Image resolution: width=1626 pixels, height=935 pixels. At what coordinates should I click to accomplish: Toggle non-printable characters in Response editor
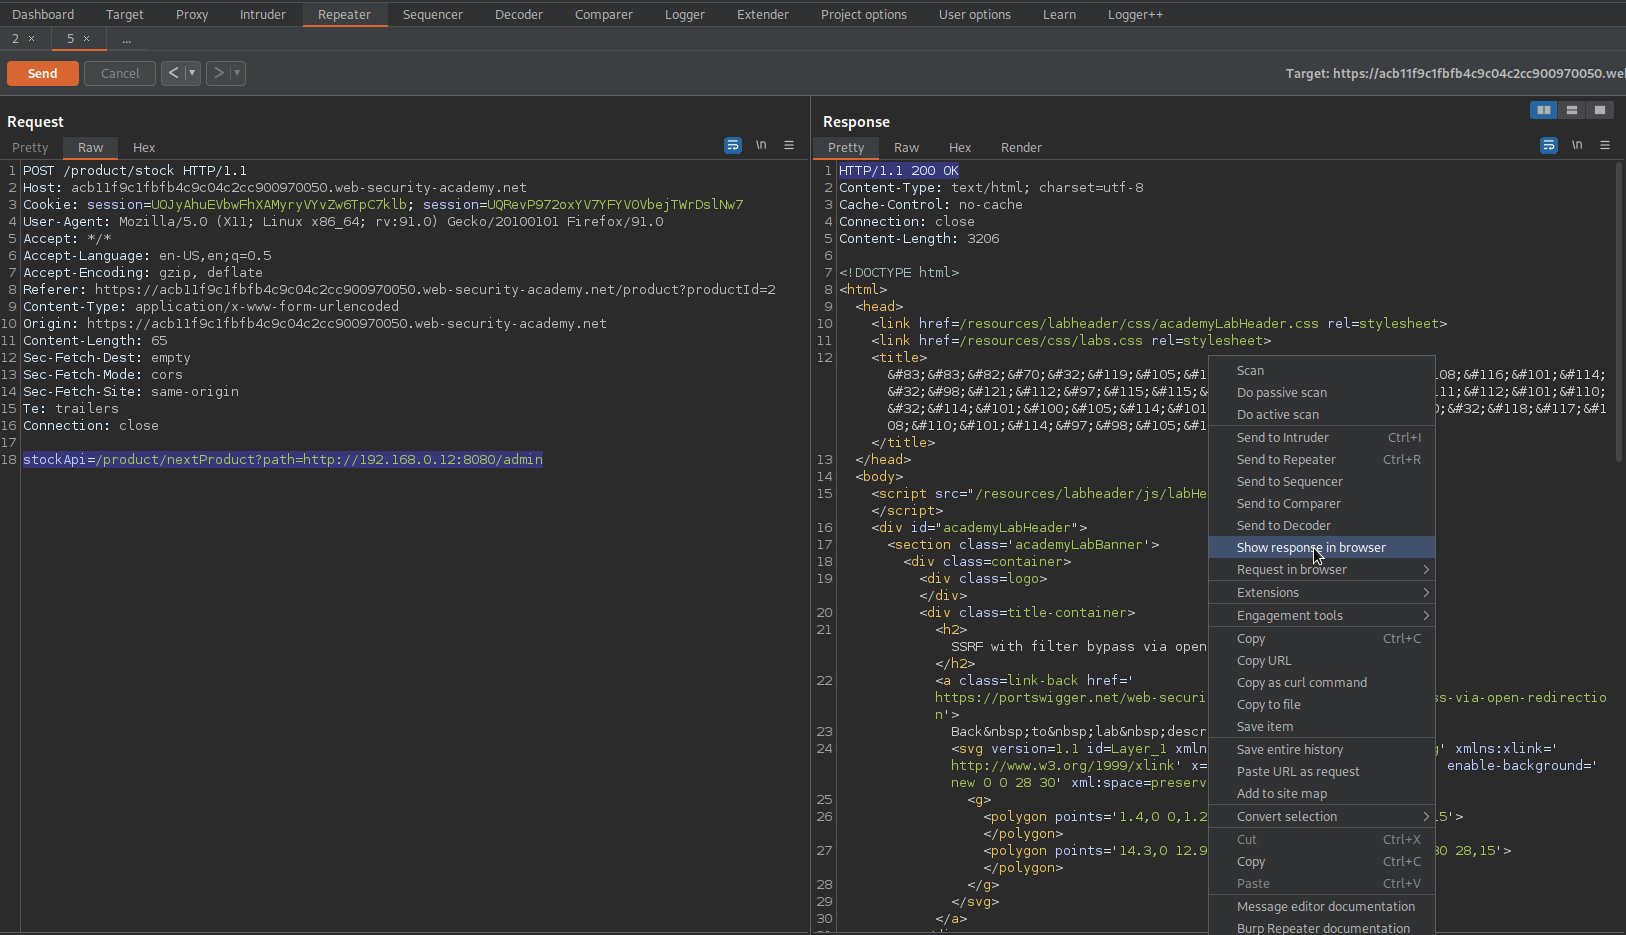pos(1577,145)
